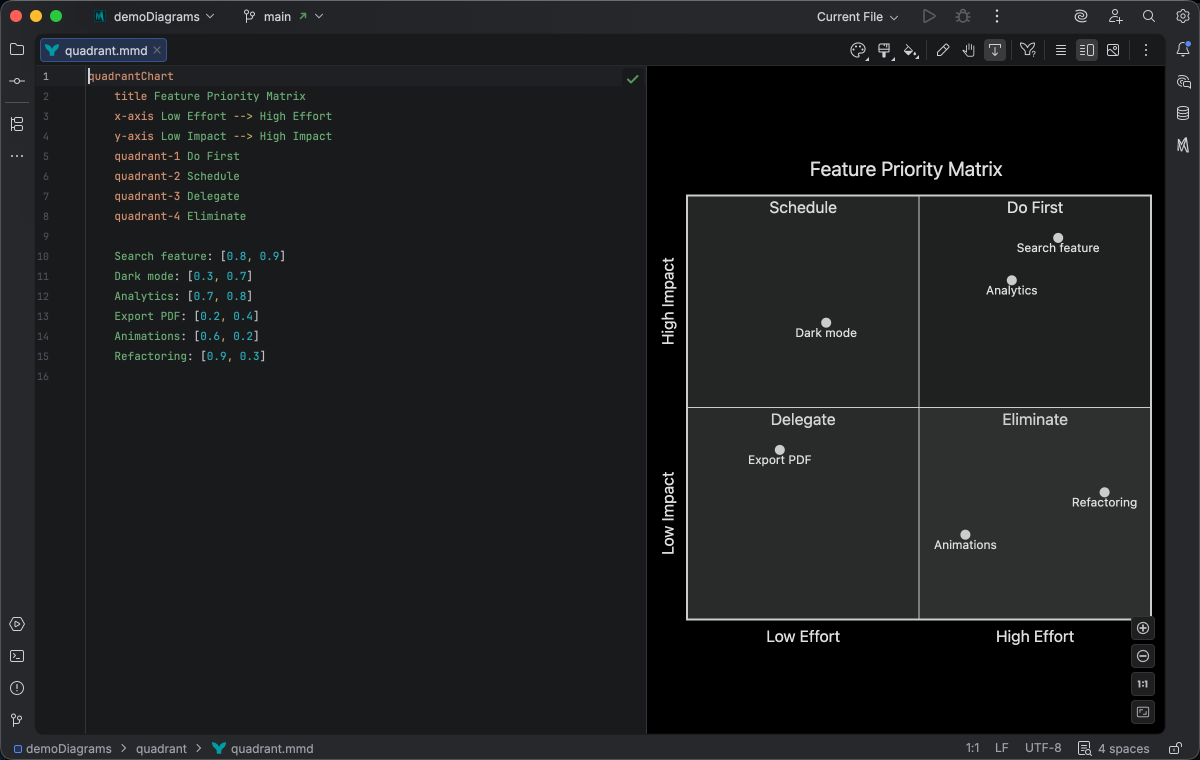Viewport: 1200px width, 760px height.
Task: Open the paint bucket fill icon
Action: click(x=910, y=50)
